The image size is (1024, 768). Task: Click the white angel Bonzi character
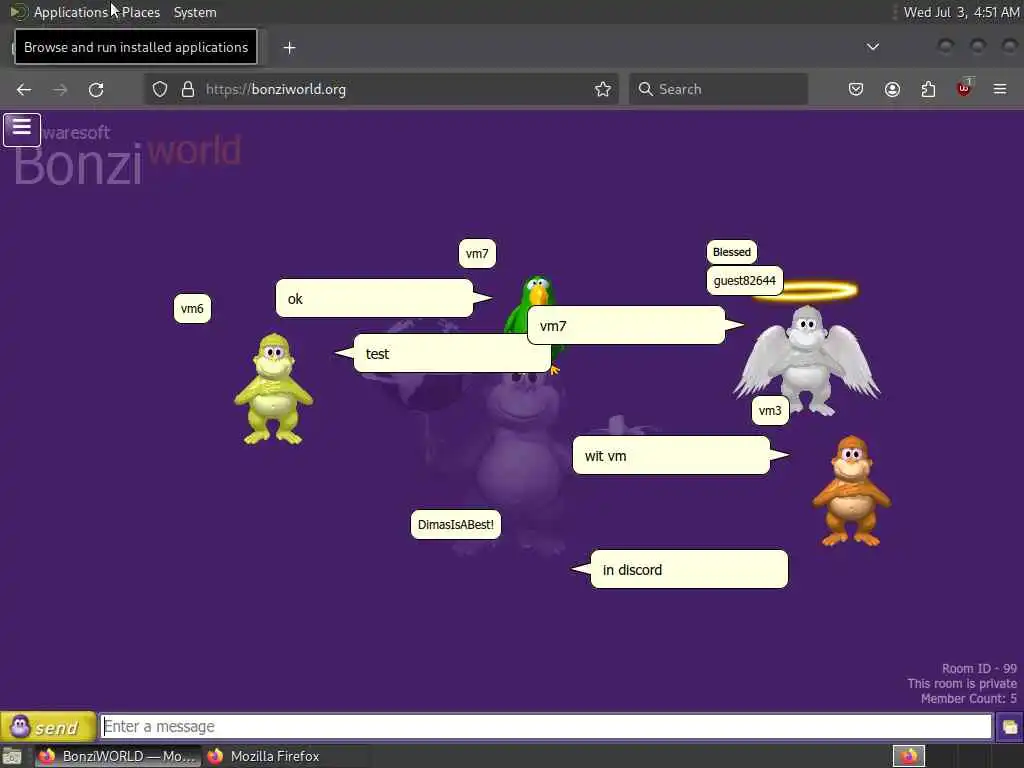tap(807, 360)
